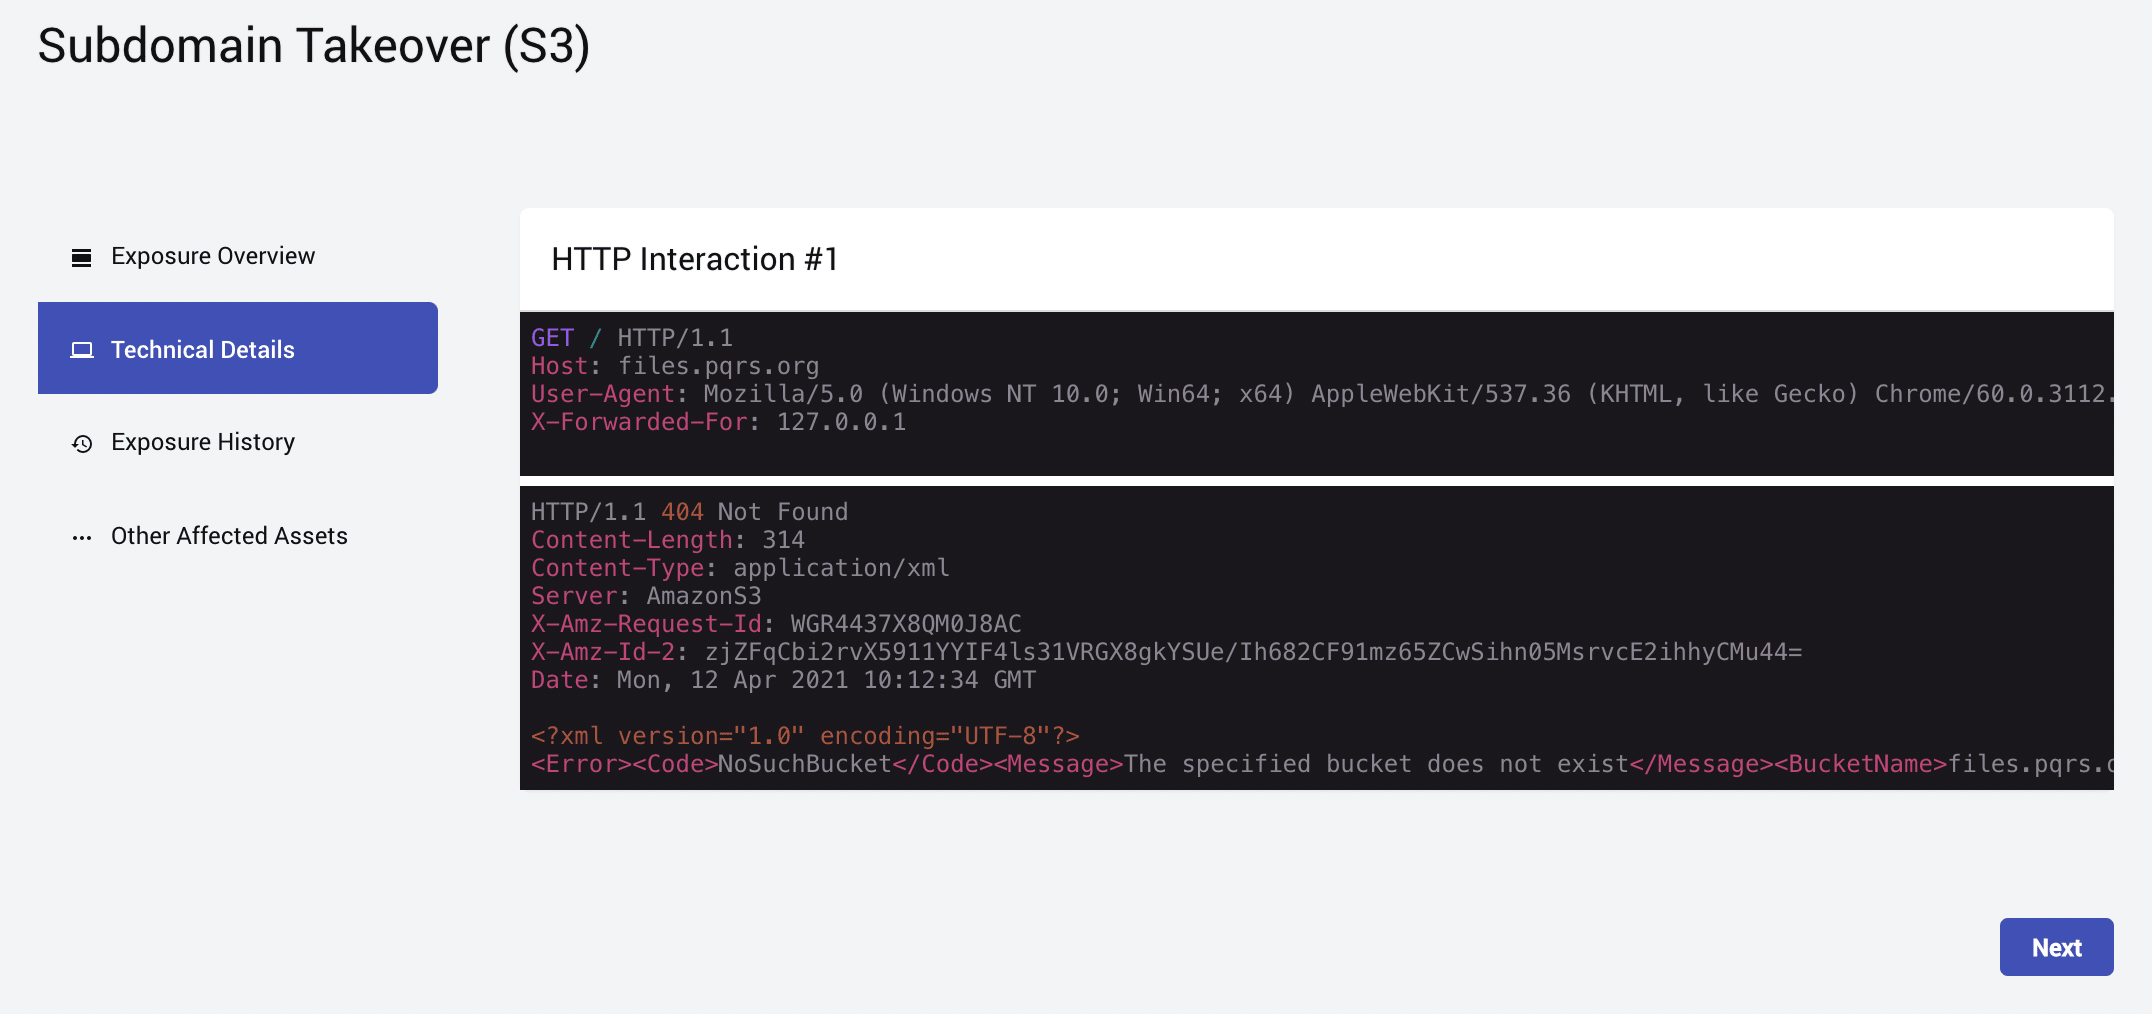Click the Date header in the response

coord(783,680)
